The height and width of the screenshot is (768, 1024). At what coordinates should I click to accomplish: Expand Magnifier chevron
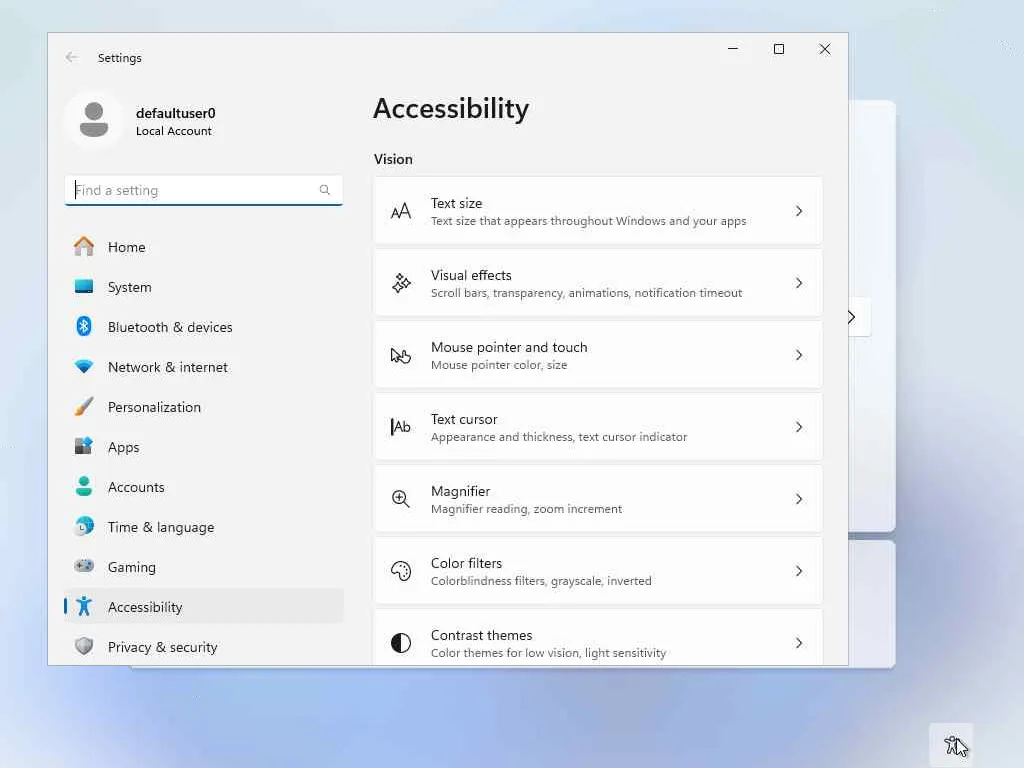pyautogui.click(x=799, y=499)
